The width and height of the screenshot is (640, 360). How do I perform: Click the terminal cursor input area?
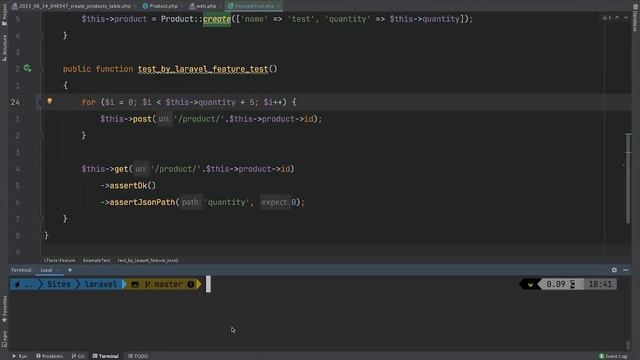click(x=208, y=284)
